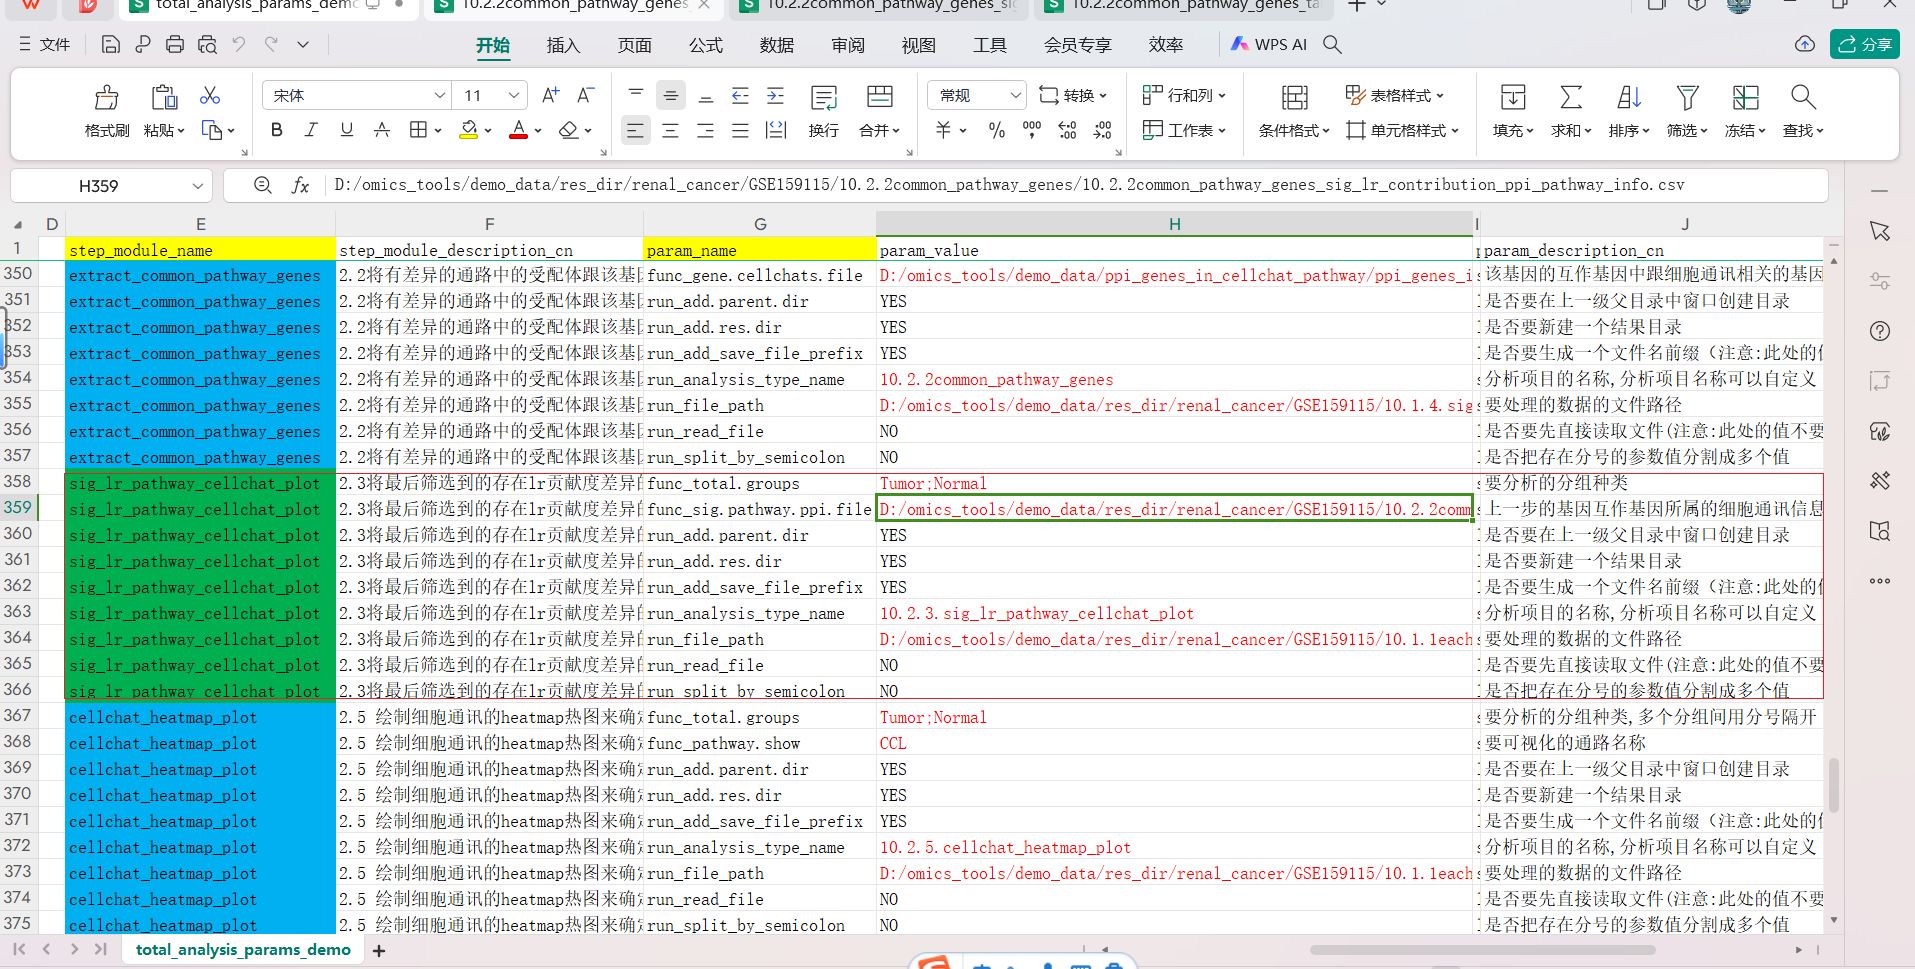Apply thousands separator format
The image size is (1915, 969).
point(1032,130)
